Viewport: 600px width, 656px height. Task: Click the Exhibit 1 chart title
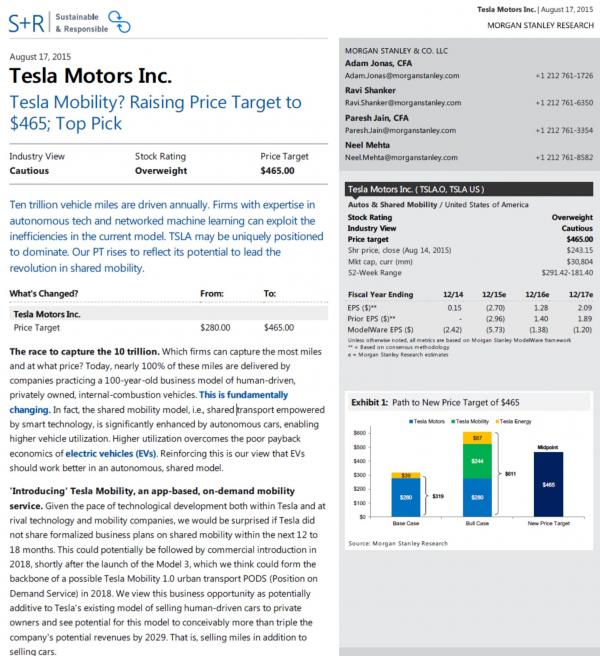(435, 402)
